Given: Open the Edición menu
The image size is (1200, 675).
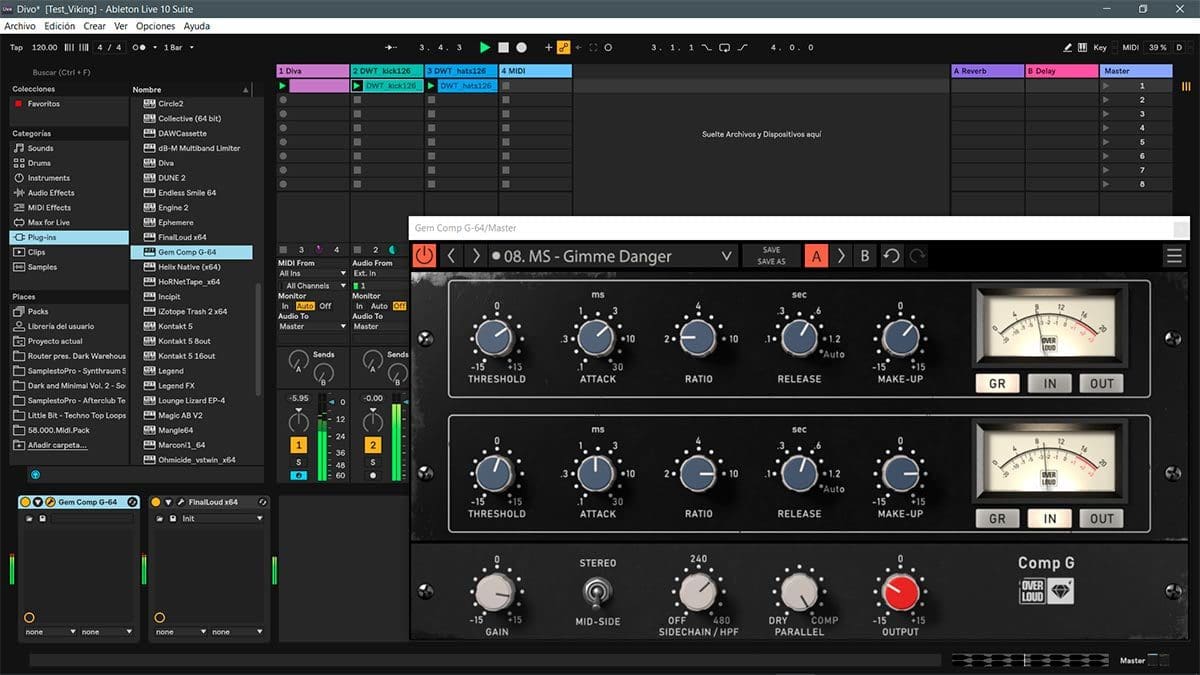Looking at the screenshot, I should 59,26.
